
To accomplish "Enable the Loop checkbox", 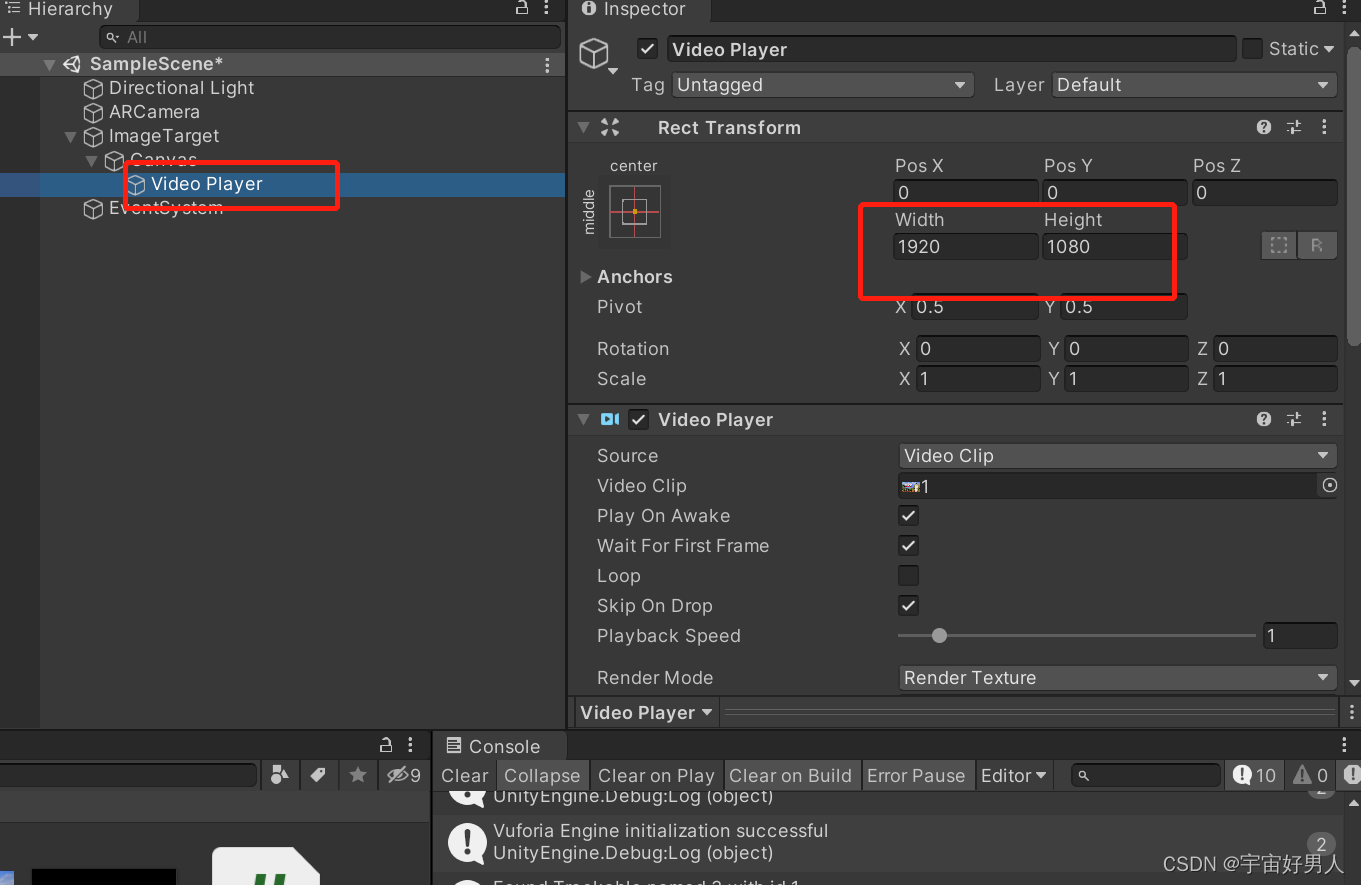I will click(908, 576).
